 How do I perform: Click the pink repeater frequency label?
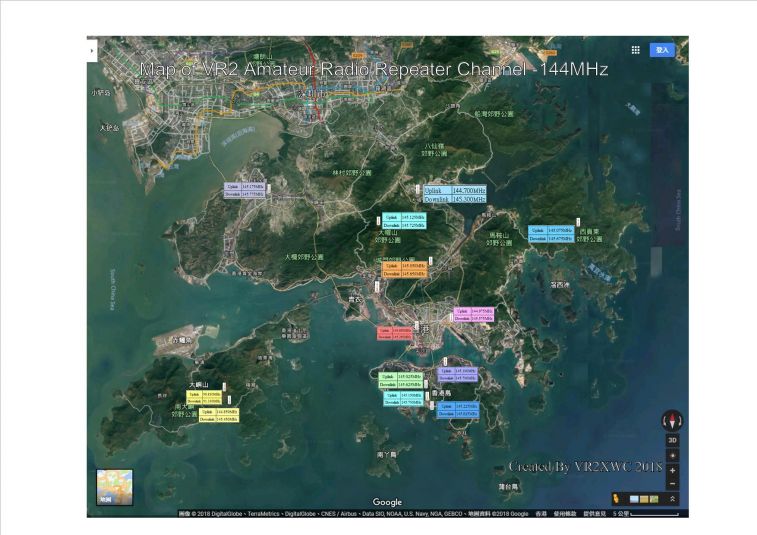pos(472,314)
